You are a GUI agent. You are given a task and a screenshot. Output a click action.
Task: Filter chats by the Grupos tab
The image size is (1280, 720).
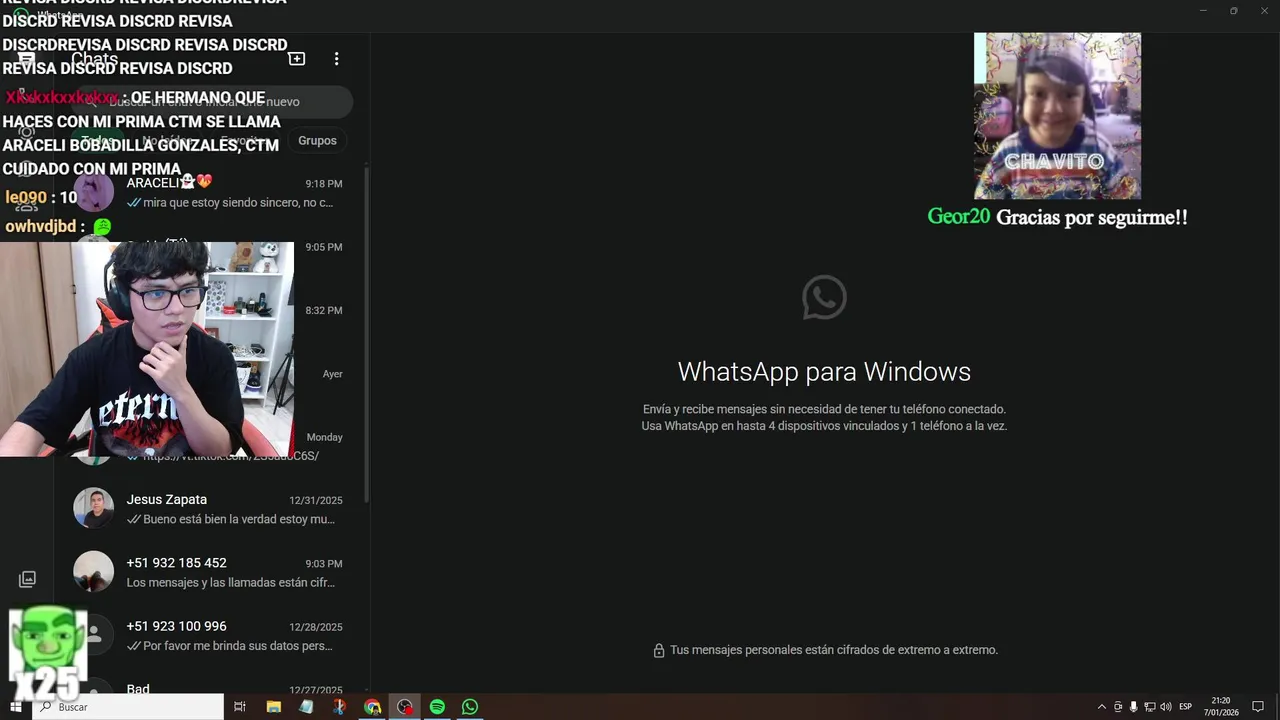[x=317, y=140]
